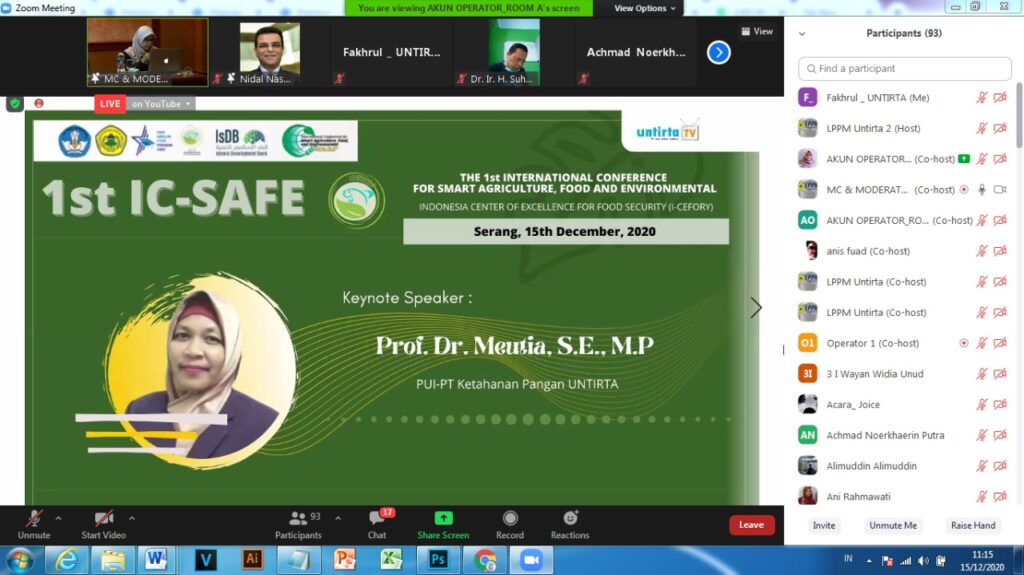Click the Participants (93) panel title

pos(904,33)
